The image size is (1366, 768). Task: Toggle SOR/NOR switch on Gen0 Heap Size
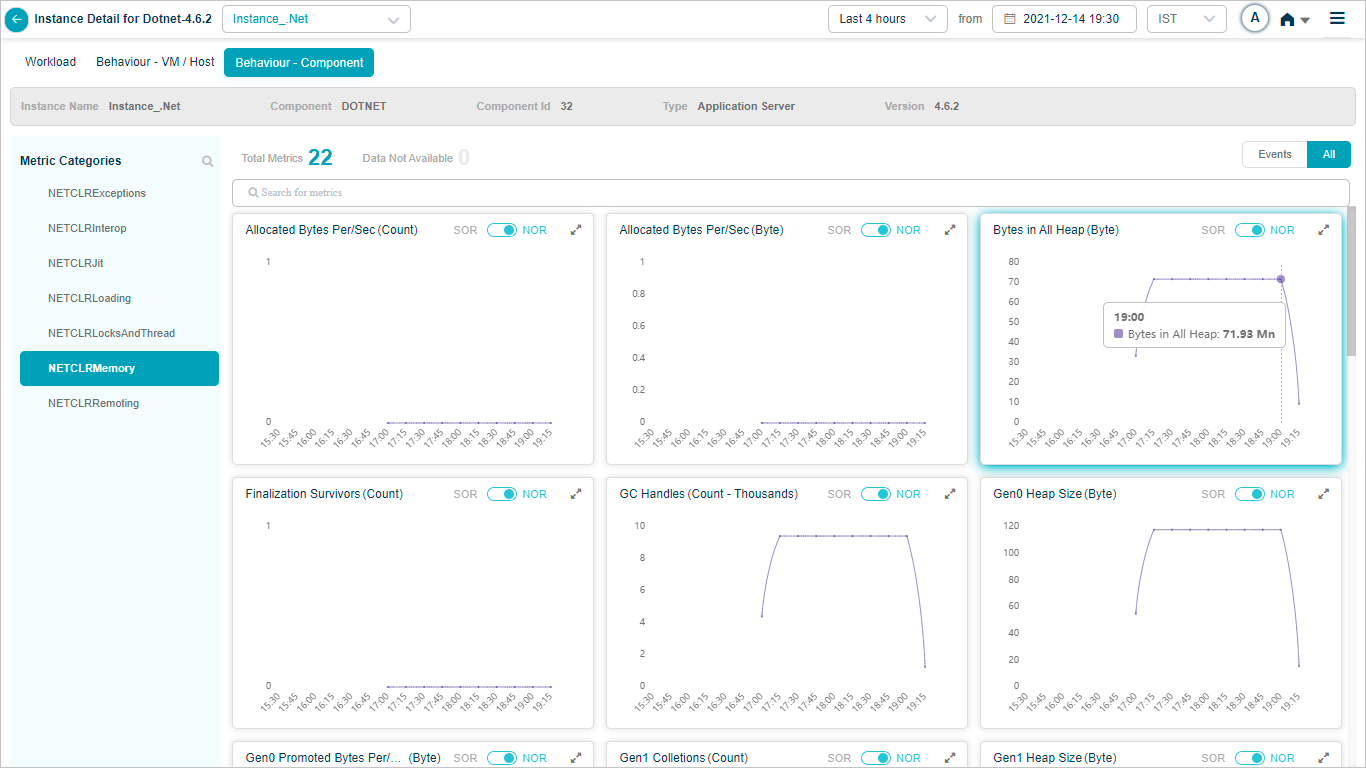[1250, 494]
